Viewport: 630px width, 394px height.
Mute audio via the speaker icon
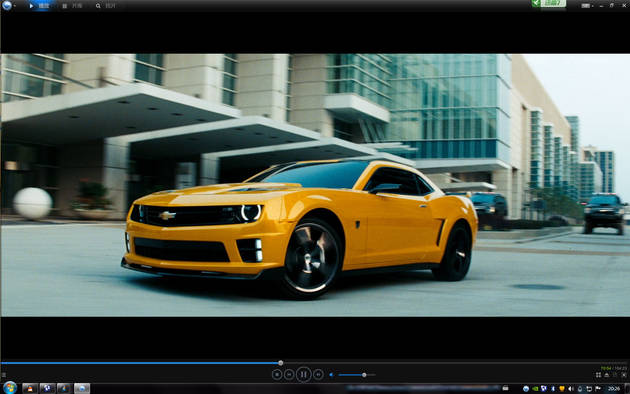click(331, 375)
